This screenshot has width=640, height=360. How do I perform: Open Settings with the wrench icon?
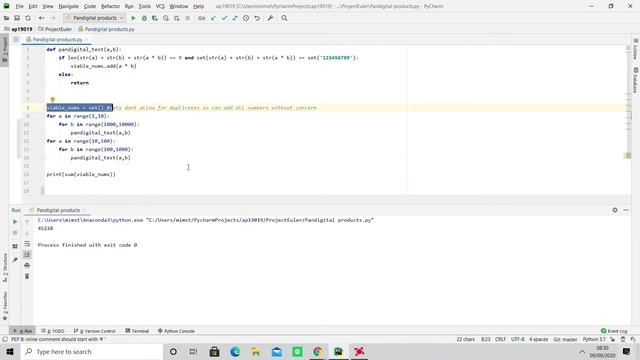coord(271,18)
